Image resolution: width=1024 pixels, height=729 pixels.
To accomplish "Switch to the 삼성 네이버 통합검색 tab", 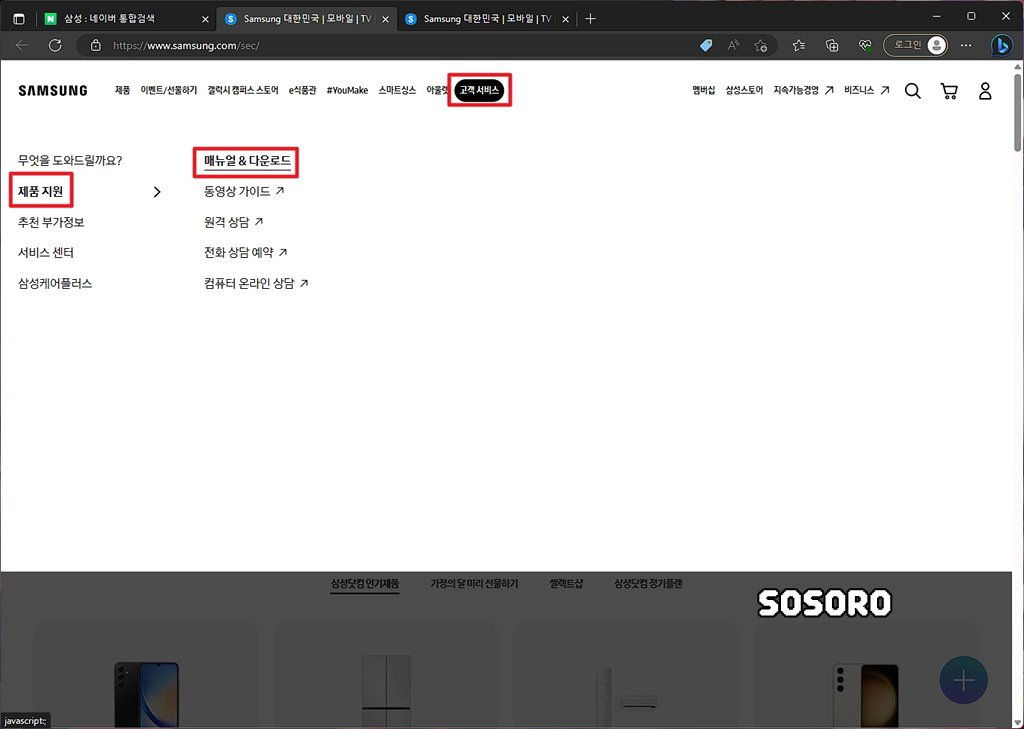I will tap(127, 19).
